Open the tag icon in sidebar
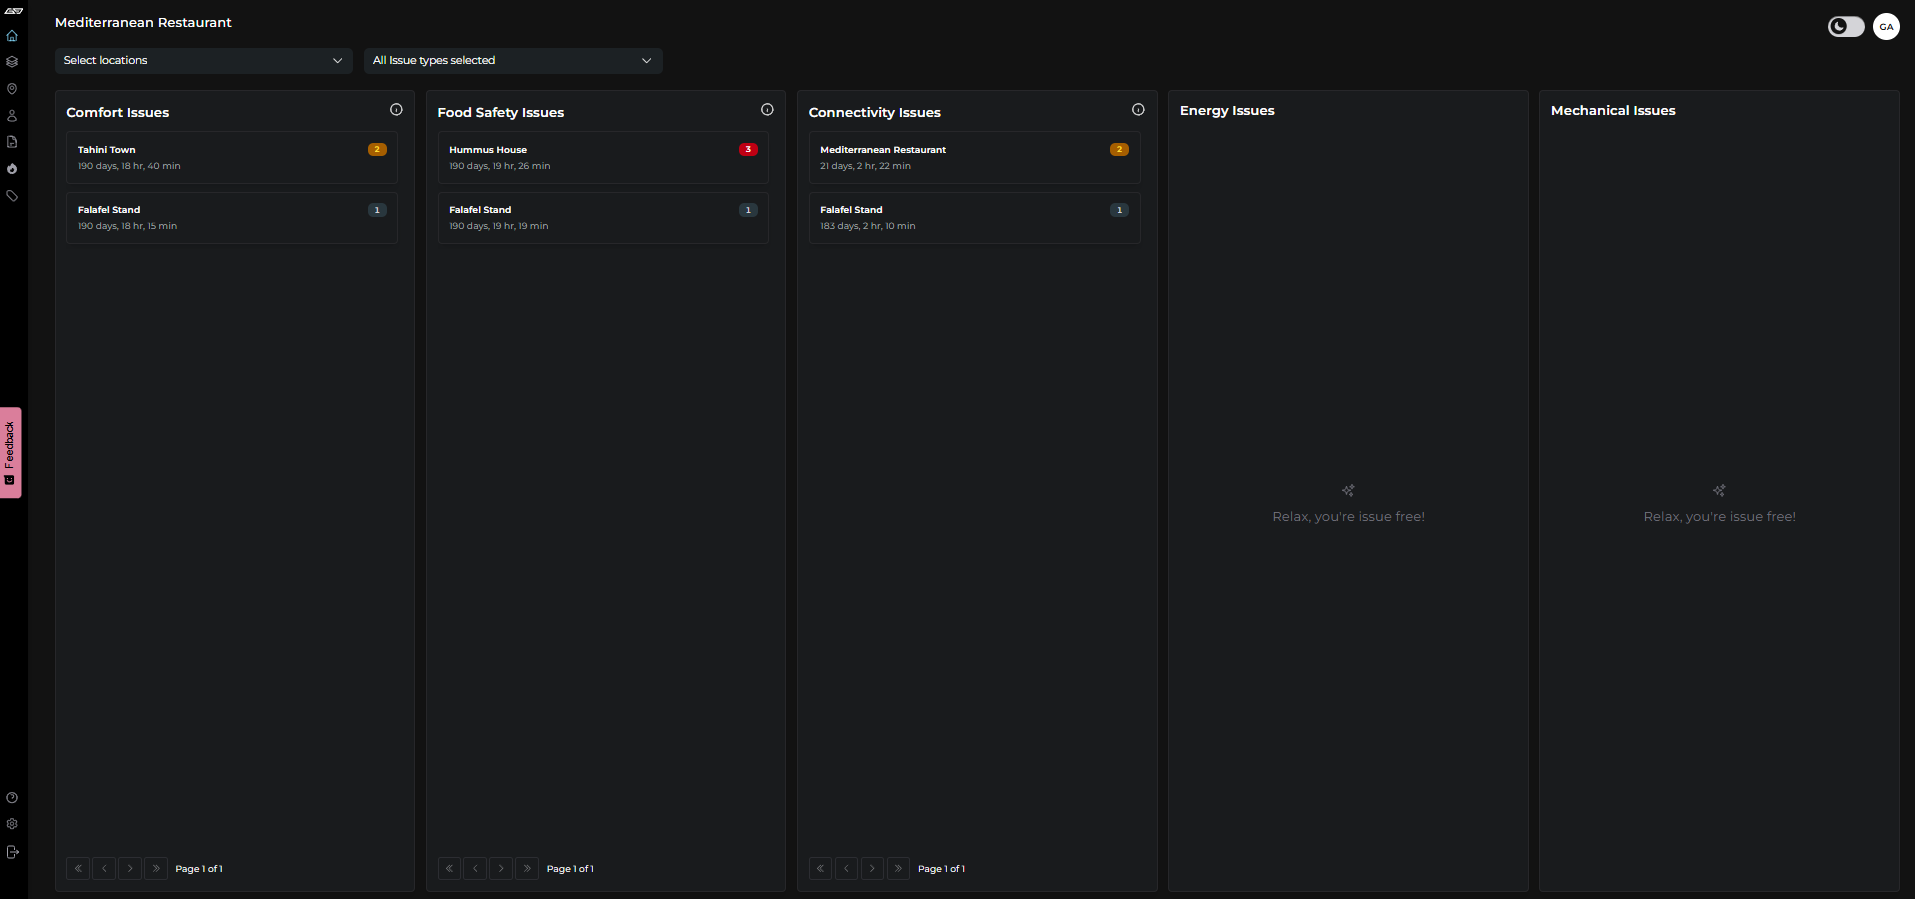 [12, 196]
